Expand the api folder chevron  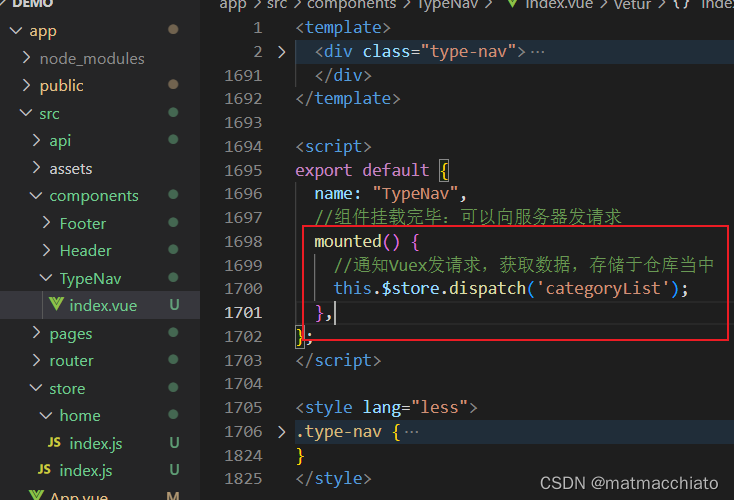pos(37,140)
